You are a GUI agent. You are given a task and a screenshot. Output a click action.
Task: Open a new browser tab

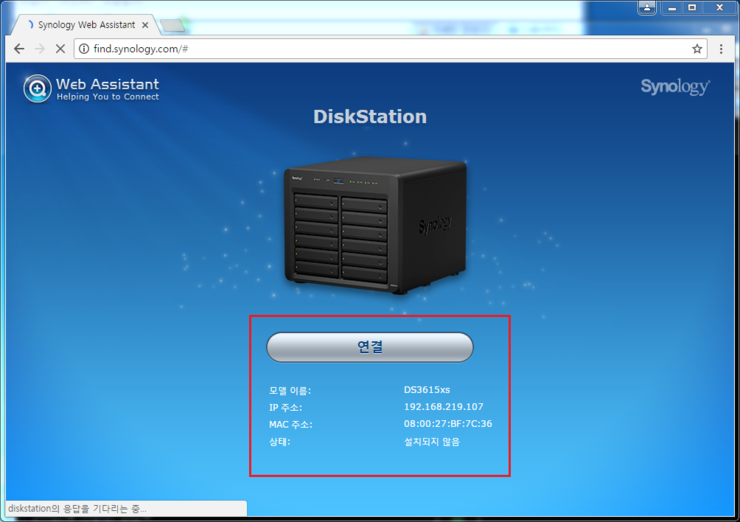pyautogui.click(x=172, y=25)
